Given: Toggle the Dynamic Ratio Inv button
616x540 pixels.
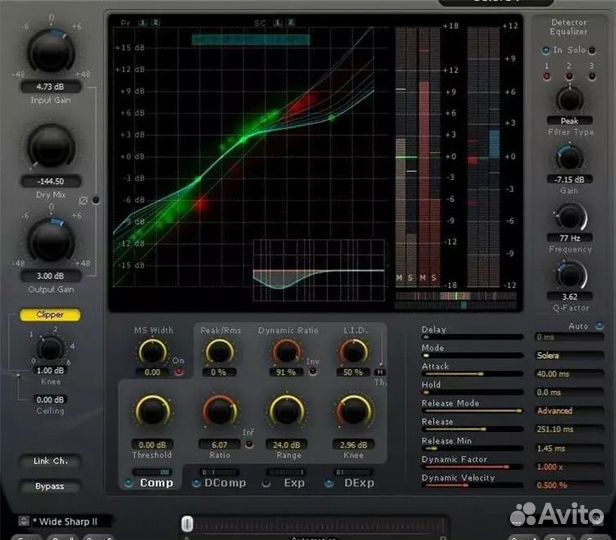Looking at the screenshot, I should click(x=313, y=372).
